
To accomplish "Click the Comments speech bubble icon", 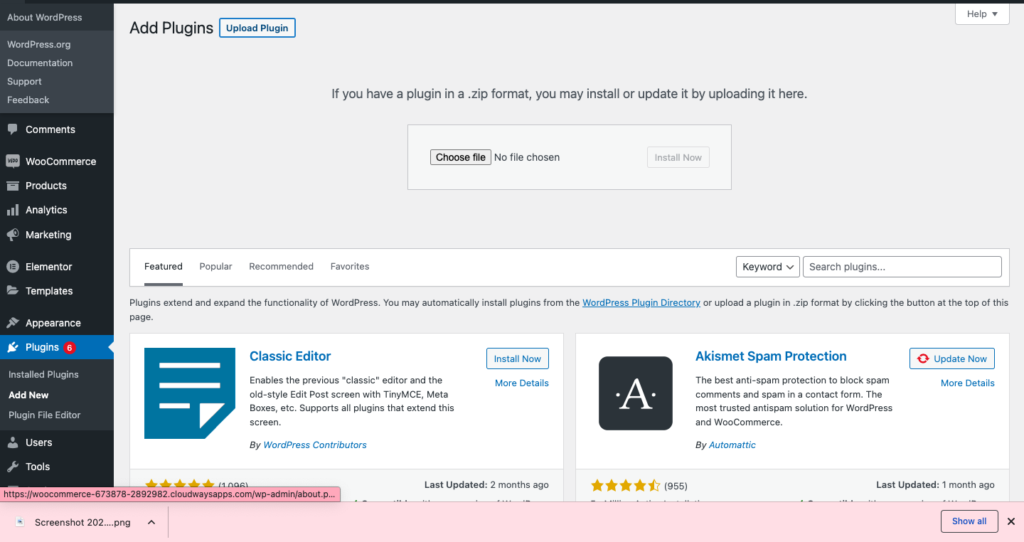I will point(12,129).
